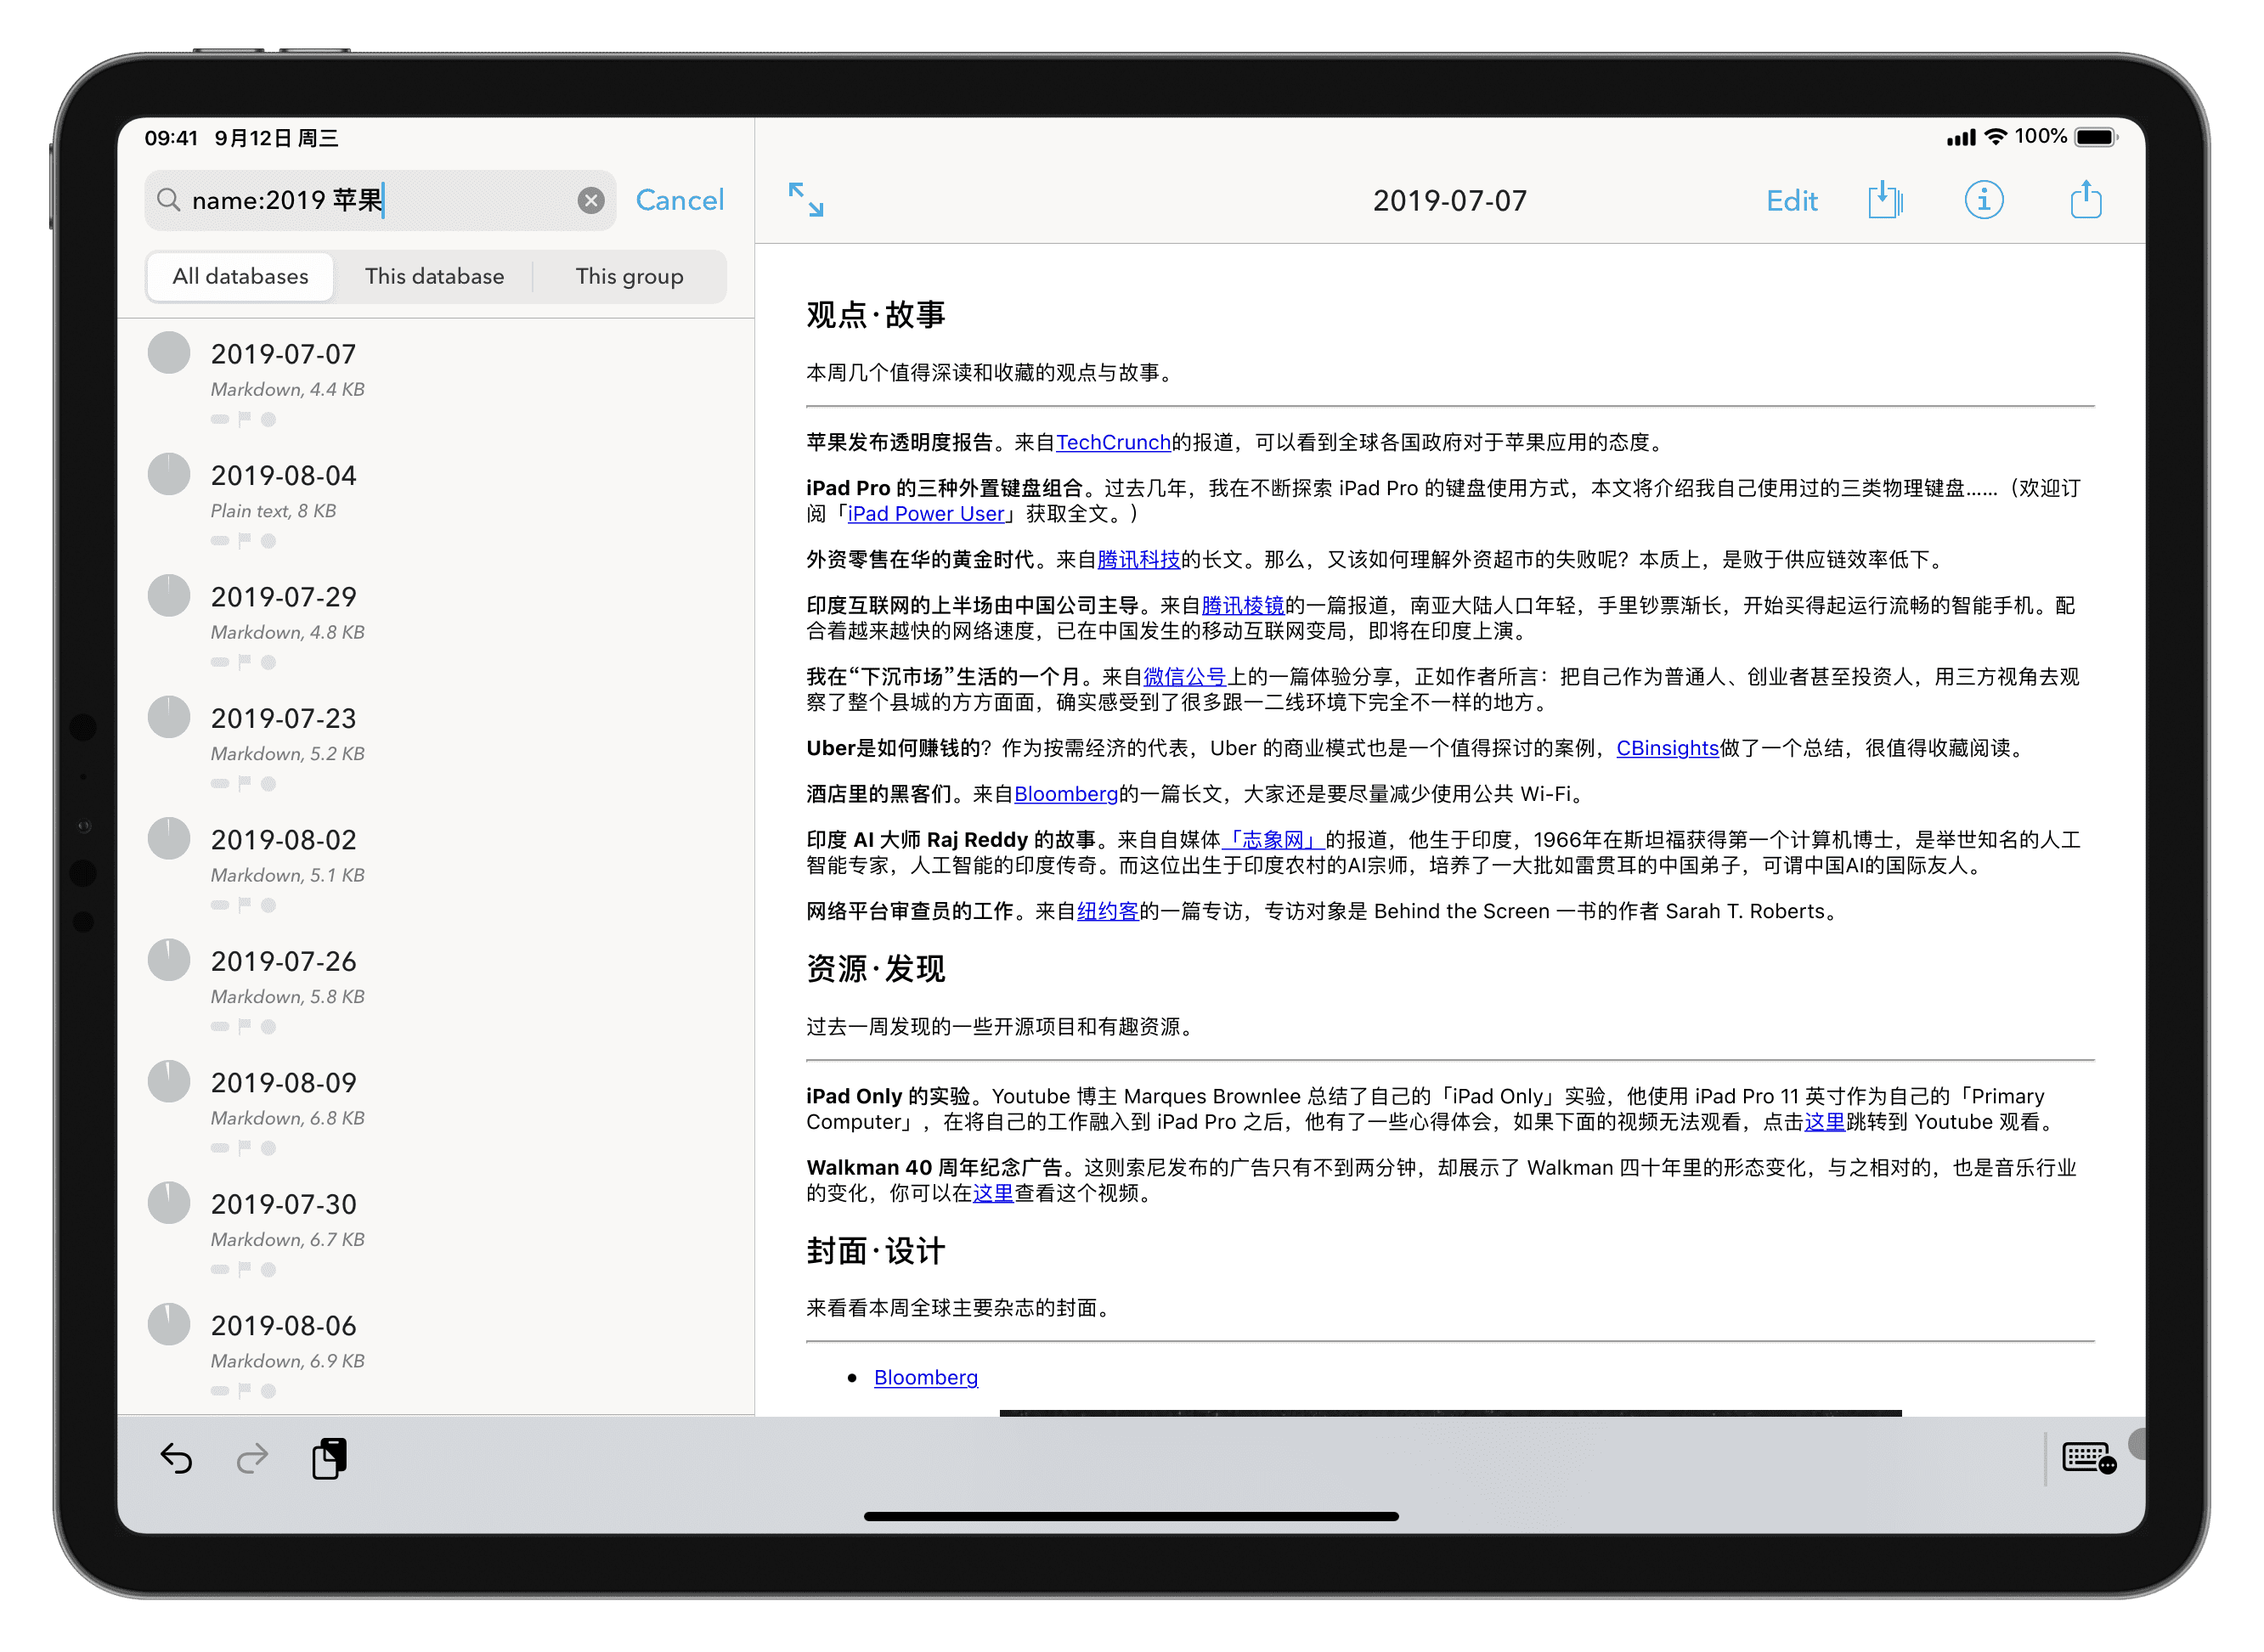
Task: Tap Edit to modify document
Action: tap(1791, 201)
